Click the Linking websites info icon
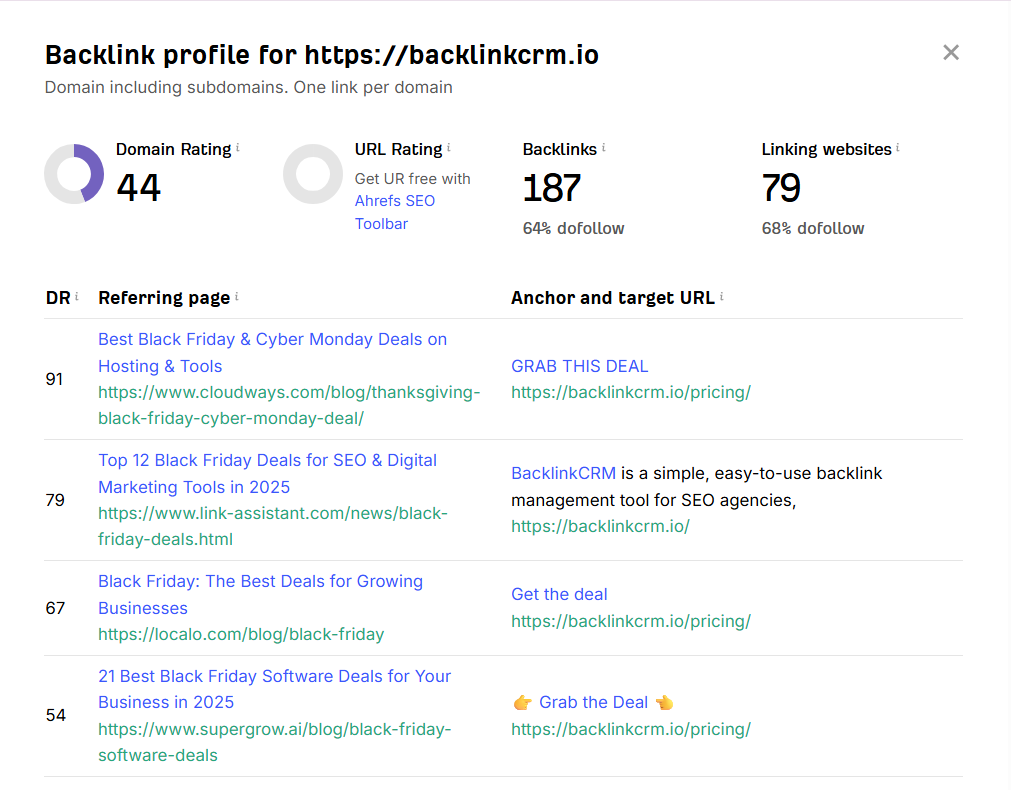 point(898,148)
